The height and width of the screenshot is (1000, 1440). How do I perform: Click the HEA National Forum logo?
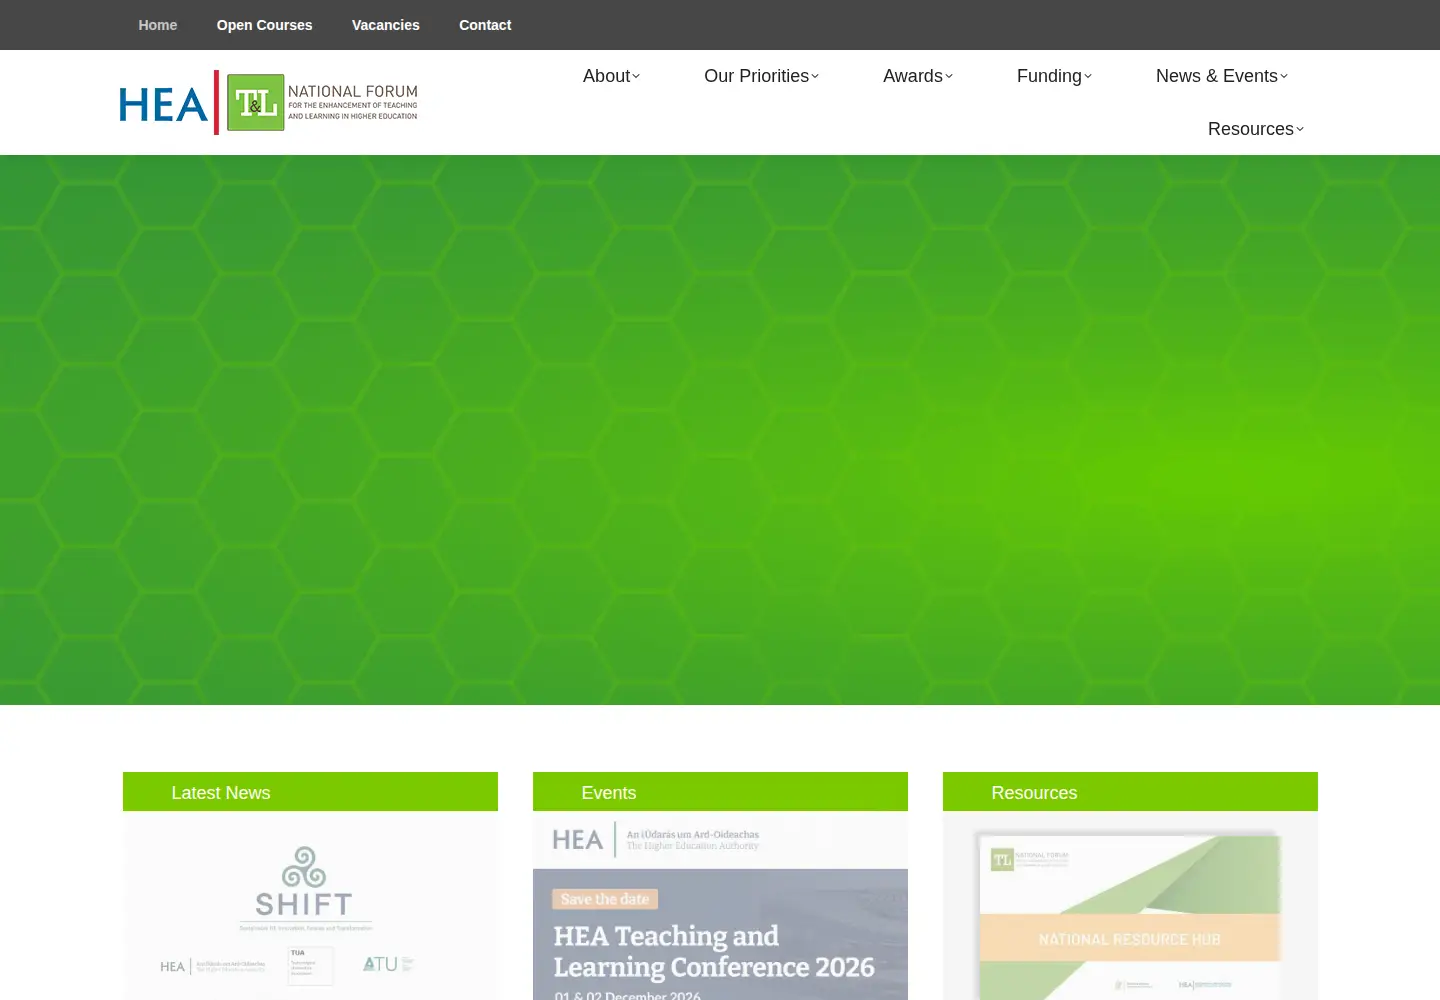pos(269,102)
